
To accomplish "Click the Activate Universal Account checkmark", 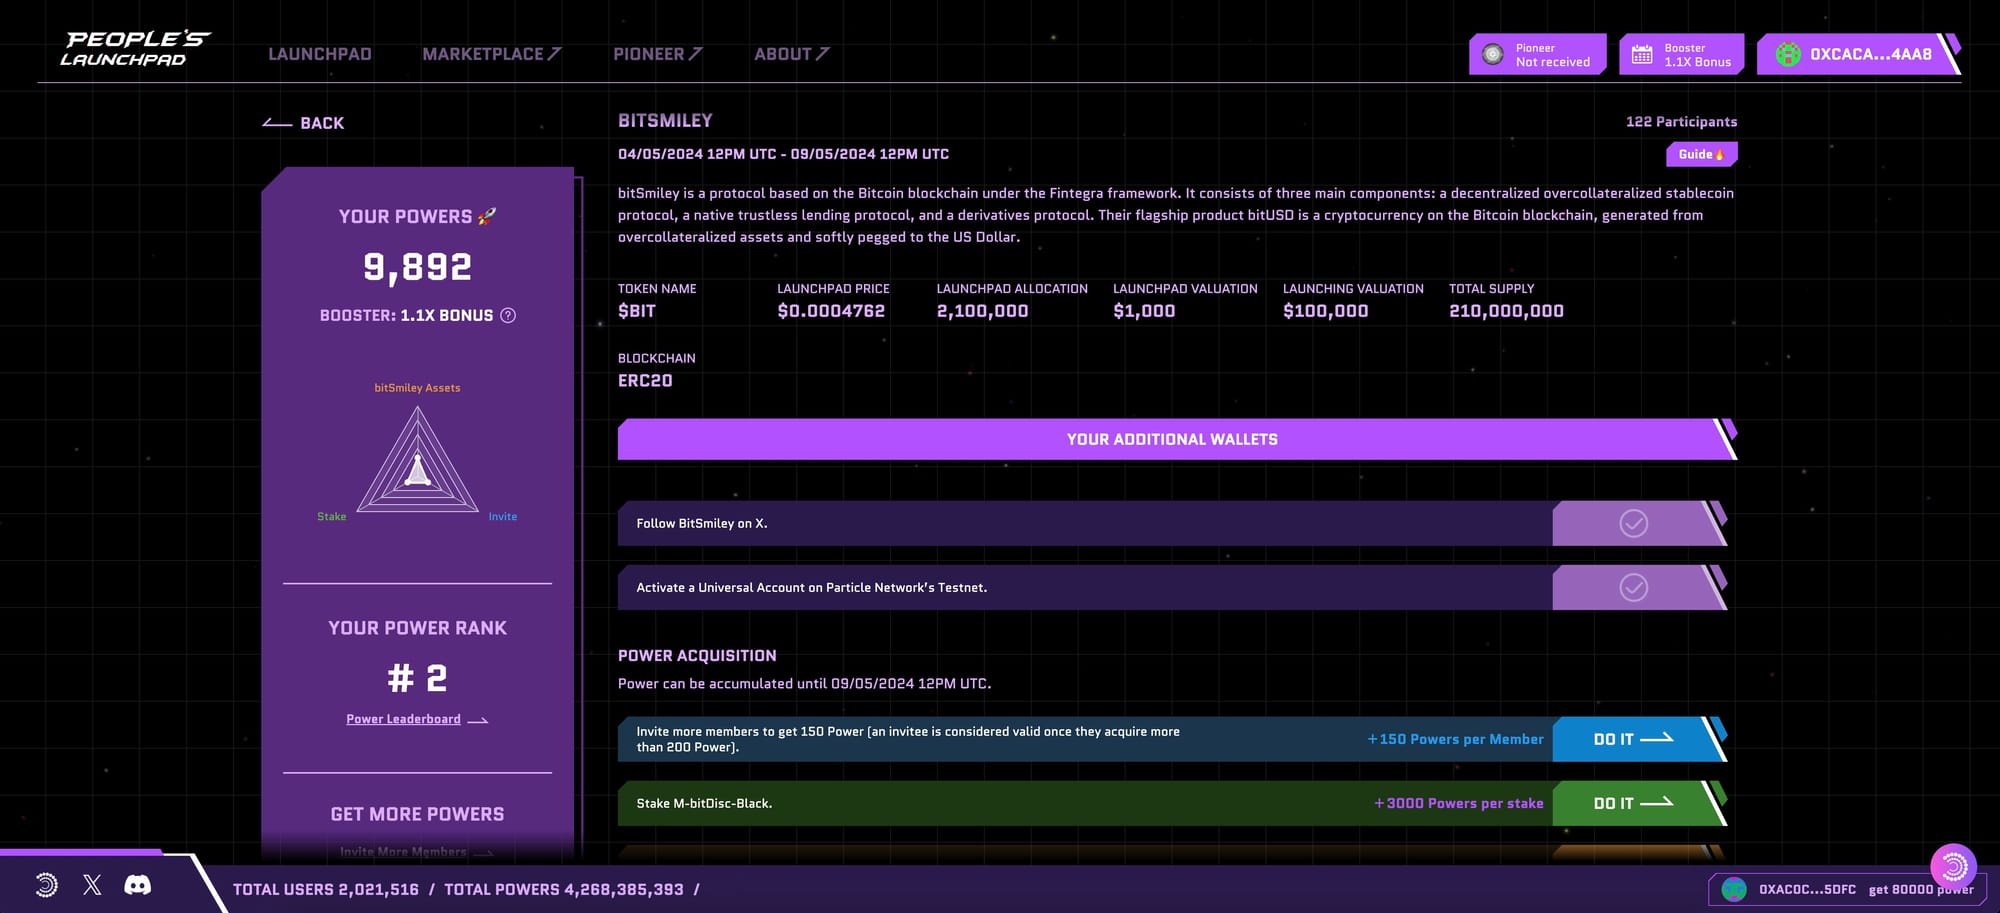I will click(x=1633, y=587).
